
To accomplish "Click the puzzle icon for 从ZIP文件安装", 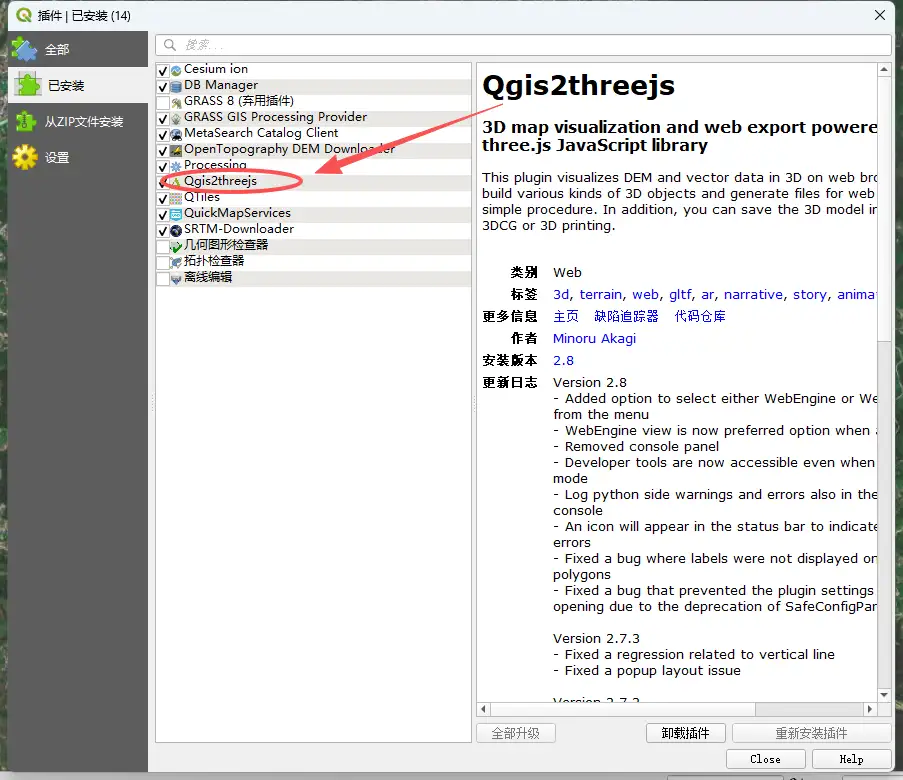I will coord(24,122).
